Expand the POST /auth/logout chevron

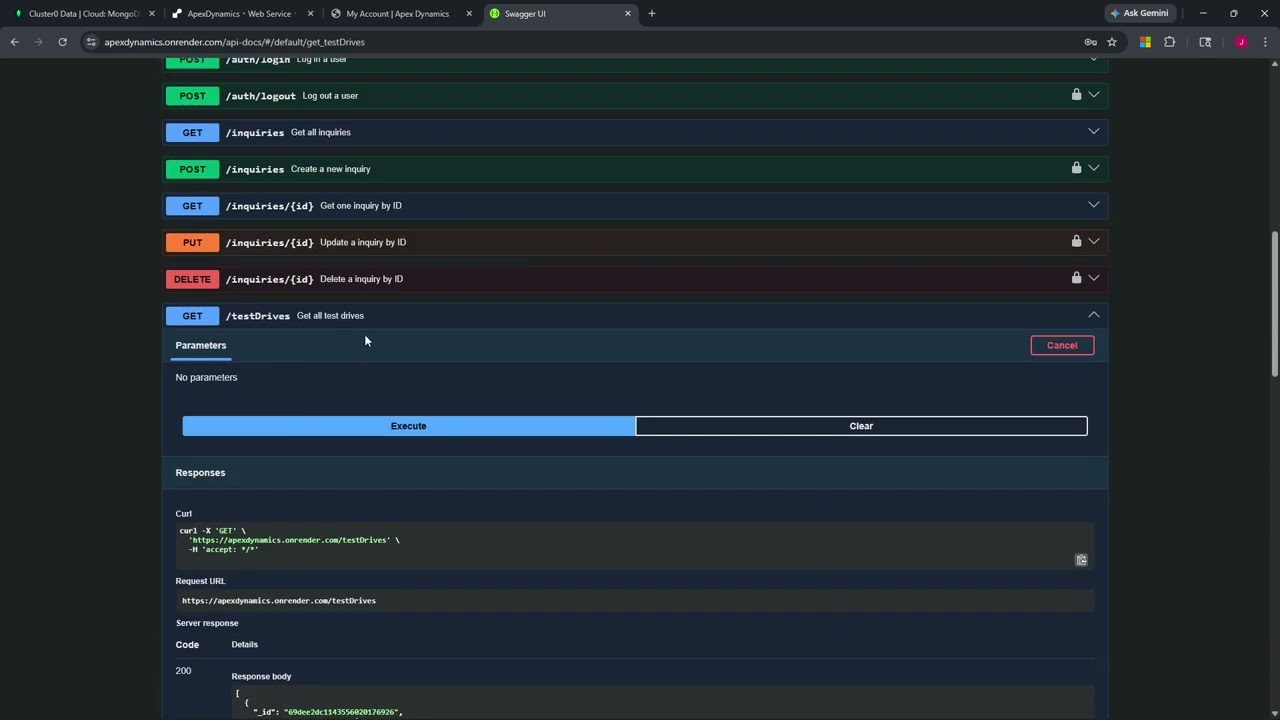1094,95
